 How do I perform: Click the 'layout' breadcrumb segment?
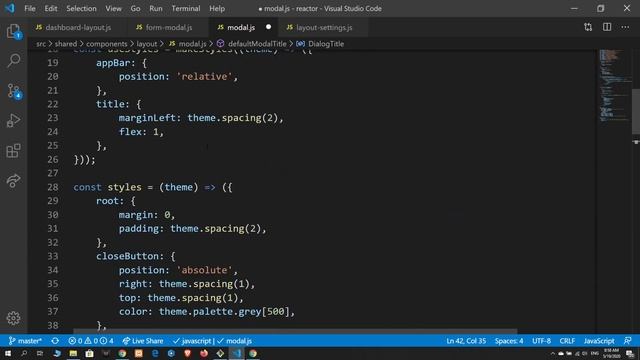click(x=147, y=44)
